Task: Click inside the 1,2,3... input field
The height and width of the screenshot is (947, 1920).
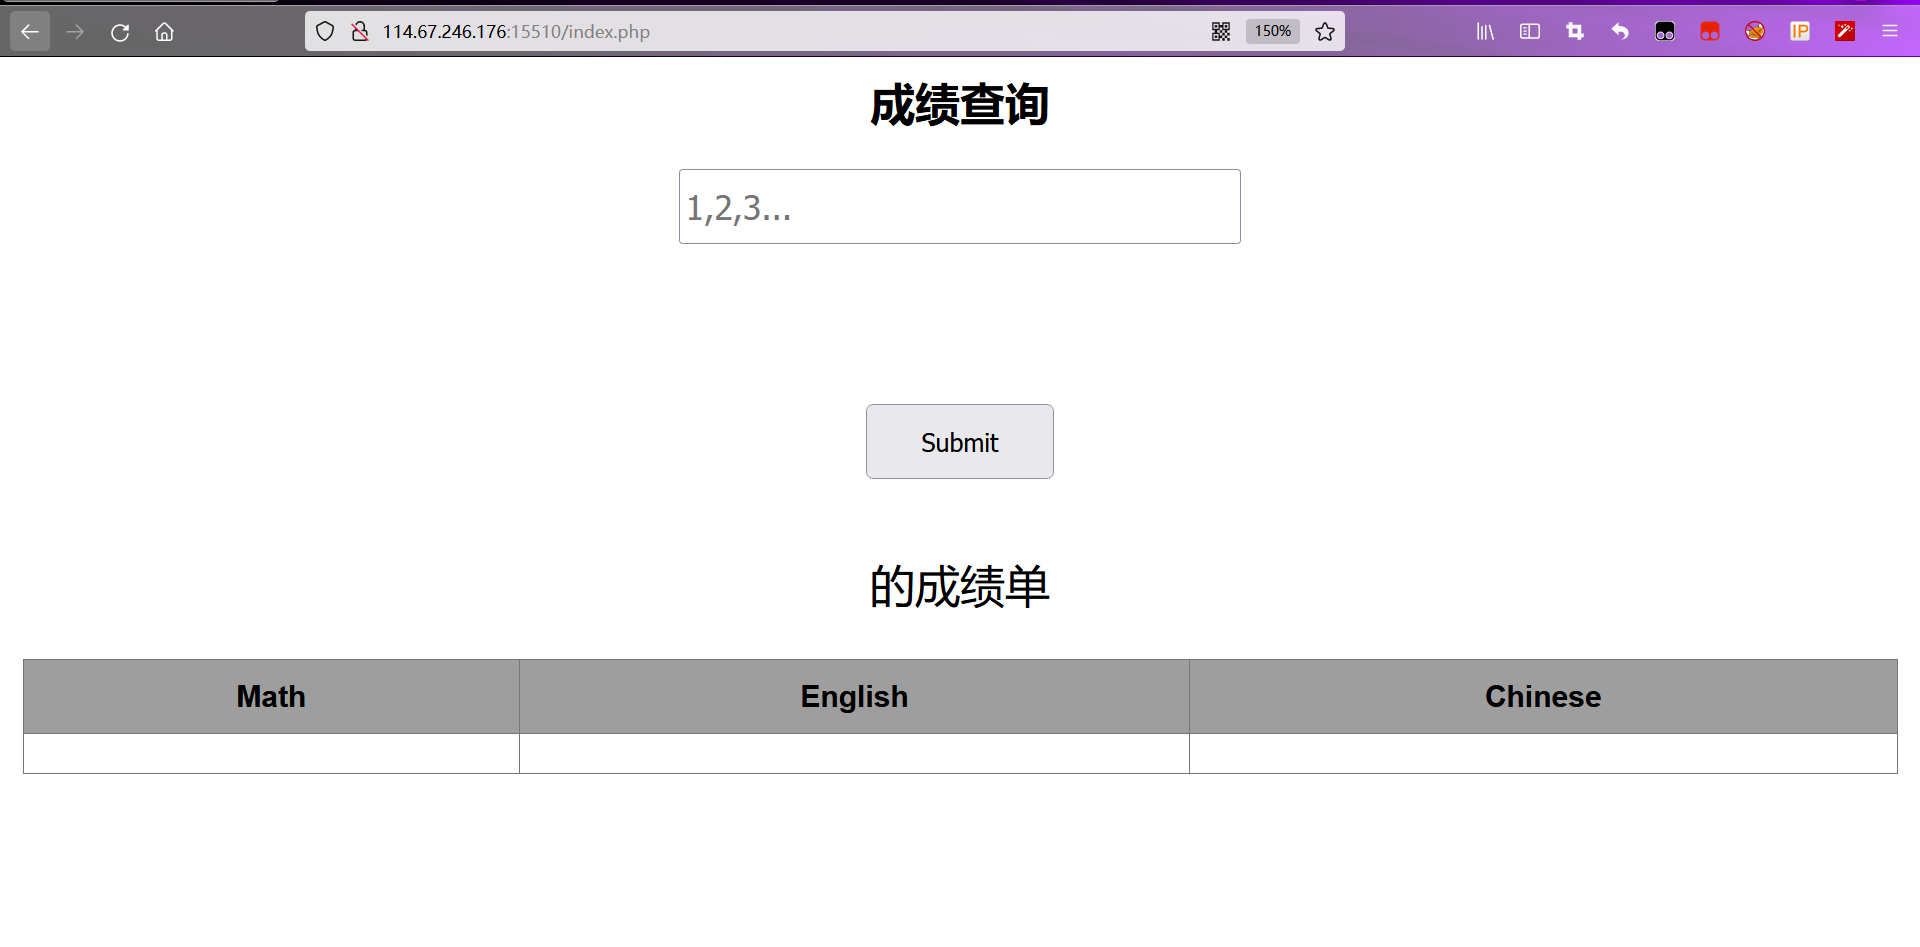Action: [958, 207]
